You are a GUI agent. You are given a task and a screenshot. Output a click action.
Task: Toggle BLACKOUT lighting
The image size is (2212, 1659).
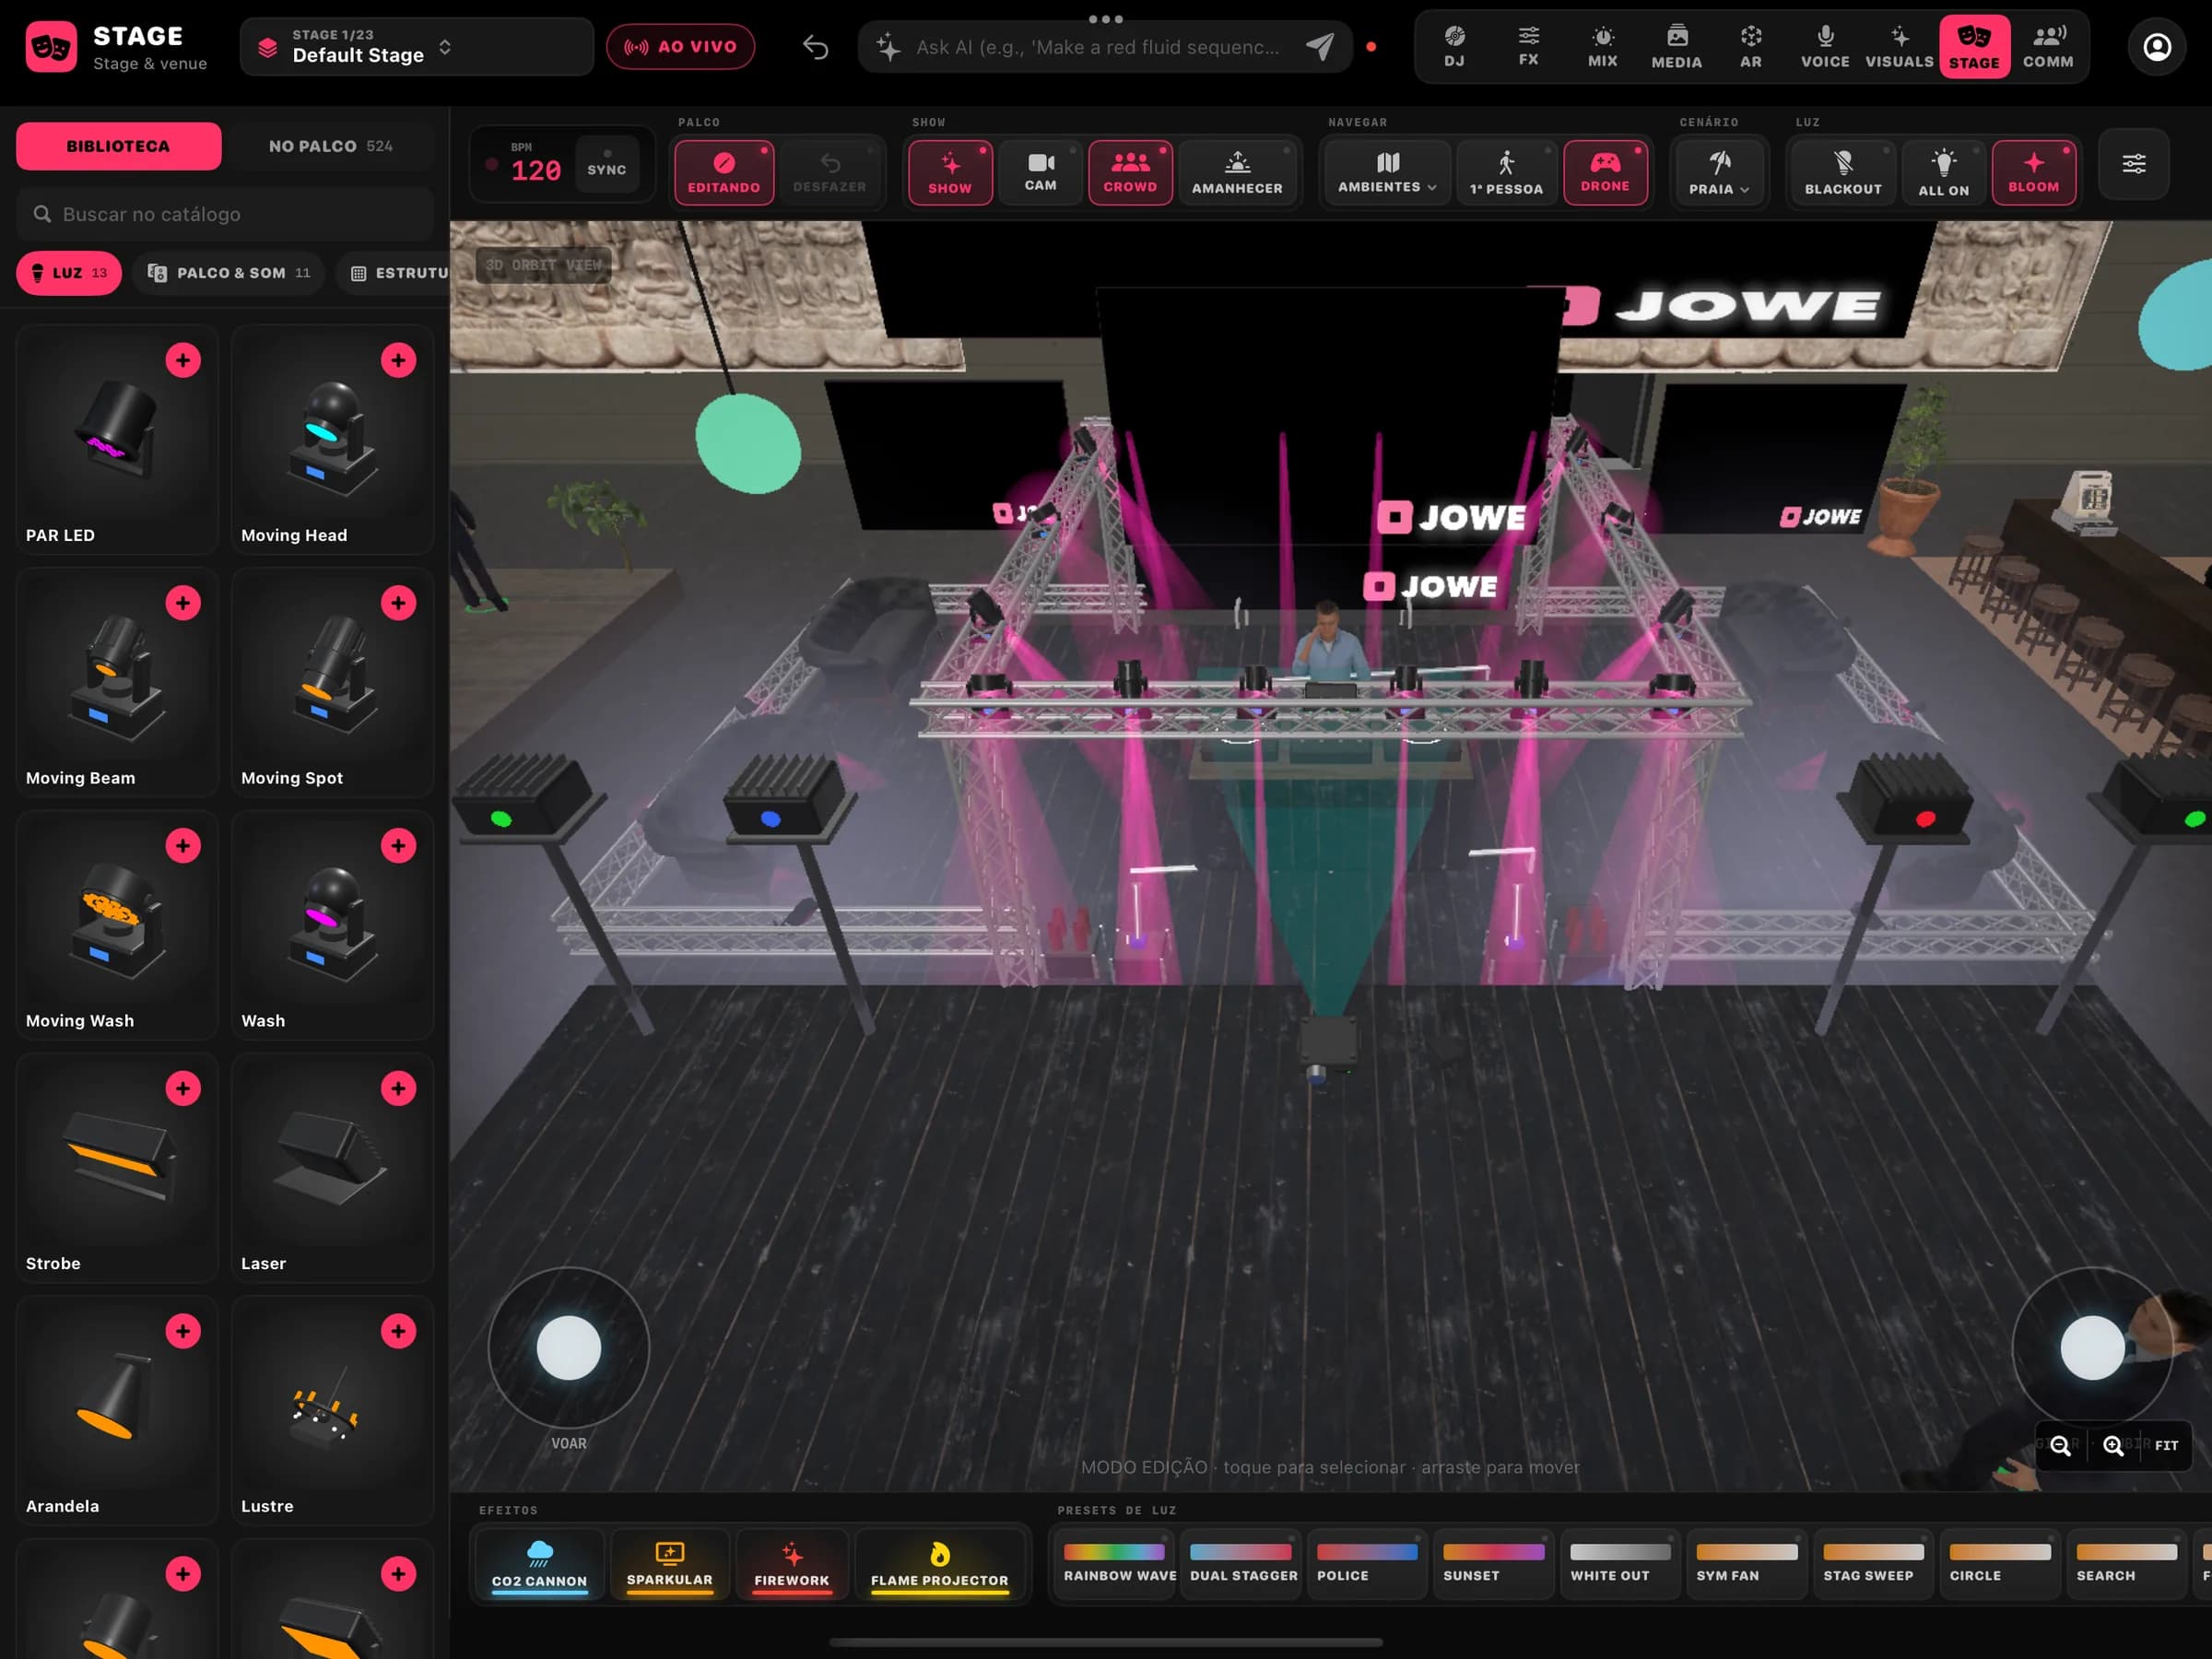pos(1843,172)
